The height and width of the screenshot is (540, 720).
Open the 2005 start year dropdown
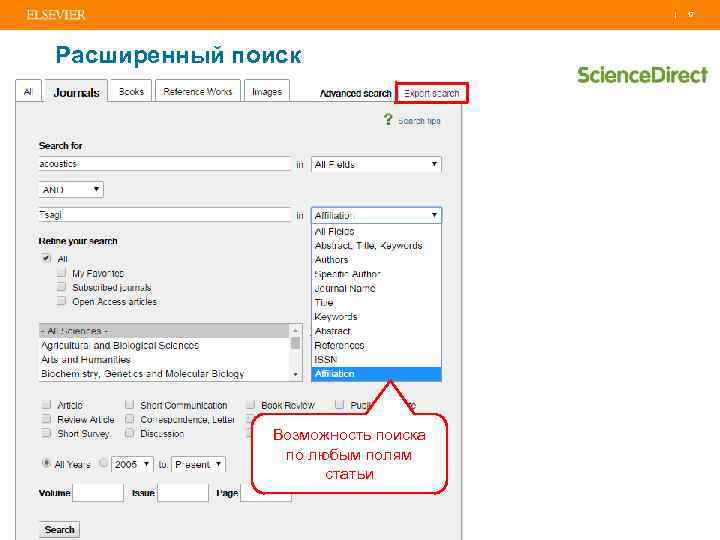132,464
